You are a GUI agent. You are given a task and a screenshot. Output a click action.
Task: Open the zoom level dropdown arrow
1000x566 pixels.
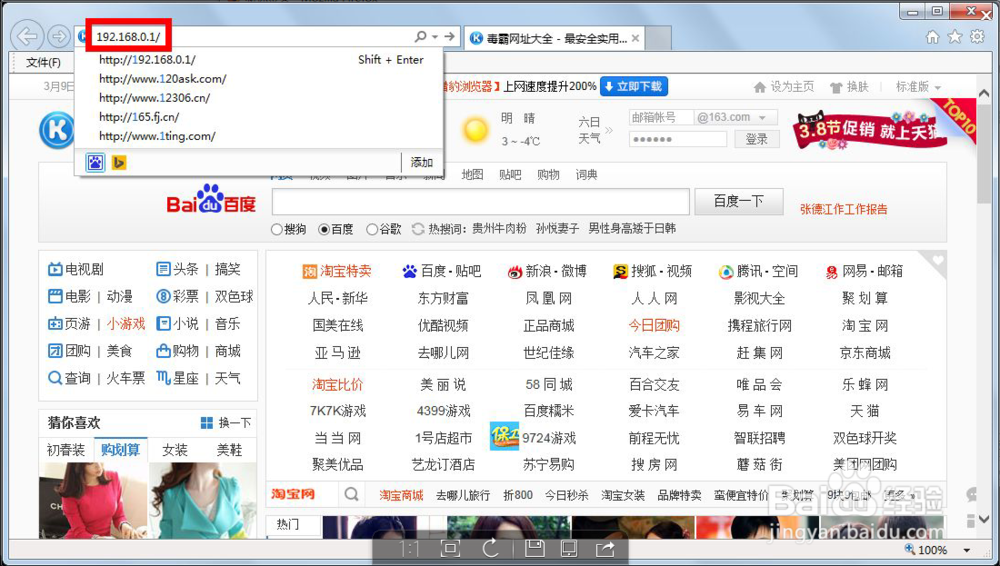pos(967,550)
